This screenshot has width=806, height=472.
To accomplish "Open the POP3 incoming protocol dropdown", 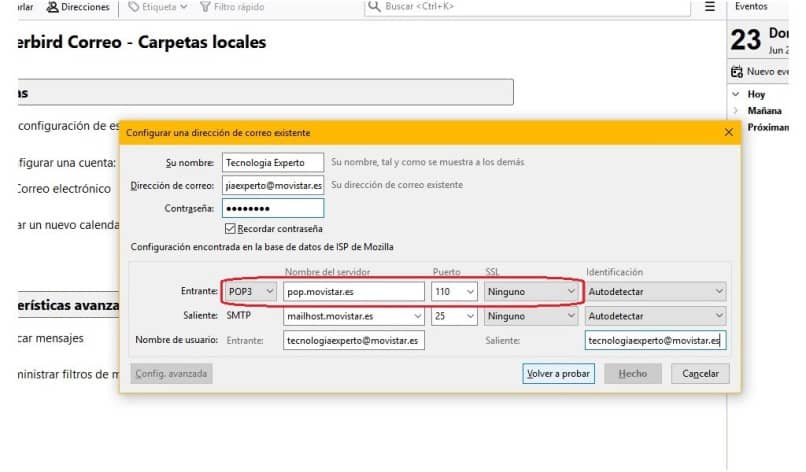I will 250,292.
